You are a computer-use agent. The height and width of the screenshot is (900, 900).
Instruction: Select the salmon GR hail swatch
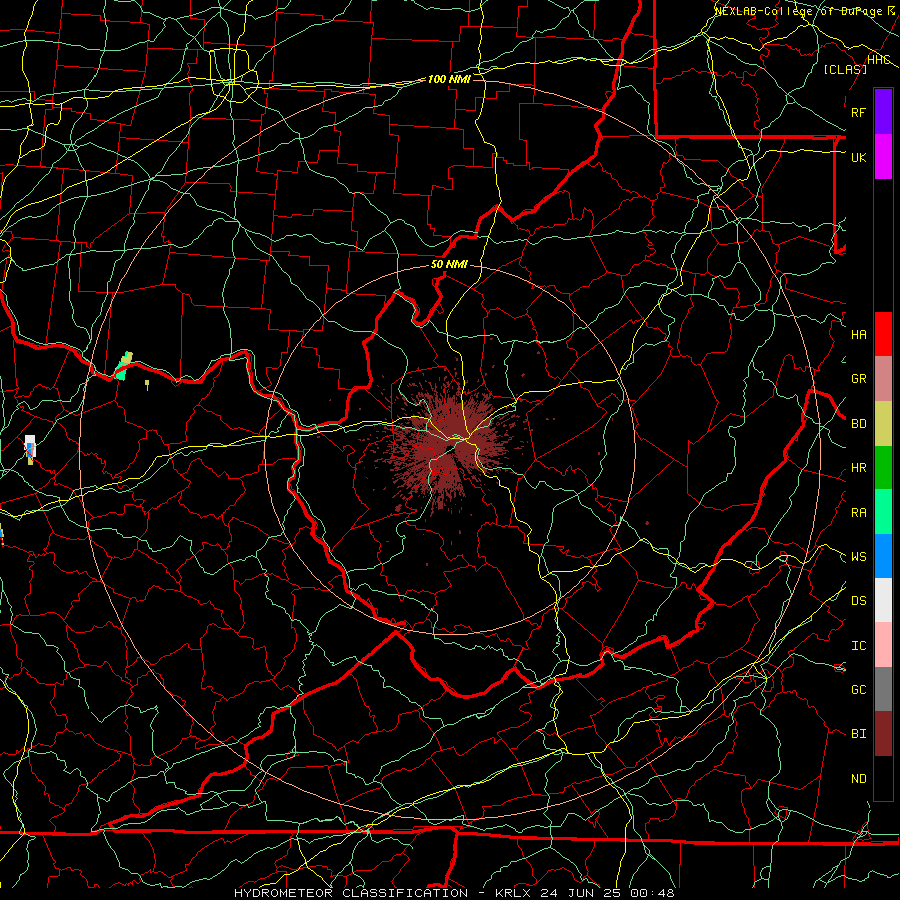tap(883, 379)
